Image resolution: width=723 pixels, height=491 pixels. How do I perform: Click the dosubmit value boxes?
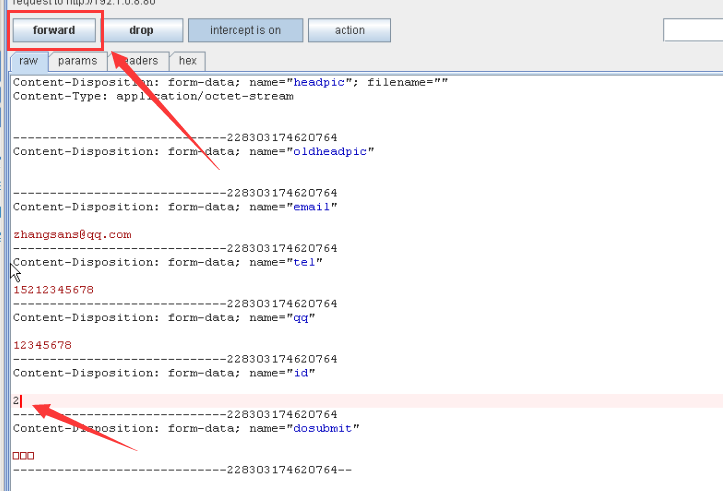[24, 456]
